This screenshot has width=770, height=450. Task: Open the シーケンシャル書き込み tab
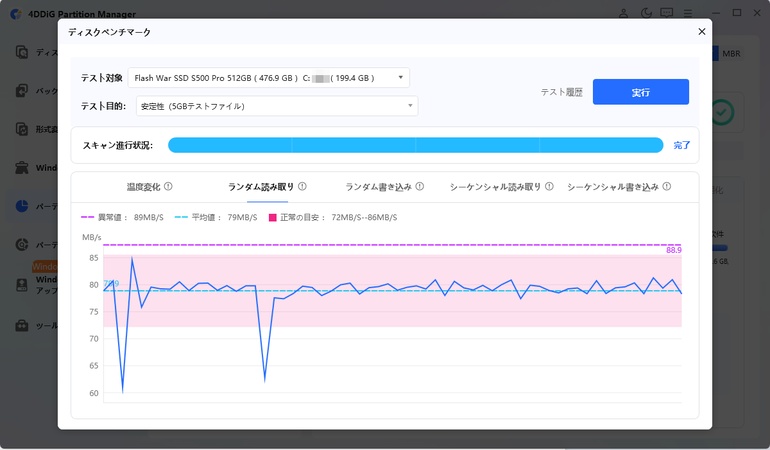[613, 187]
